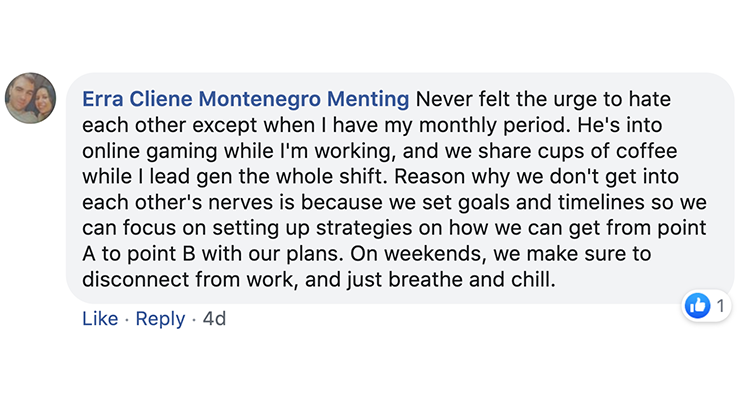Image resolution: width=750 pixels, height=400 pixels.
Task: Open the reaction count showing 1
Action: 719,305
